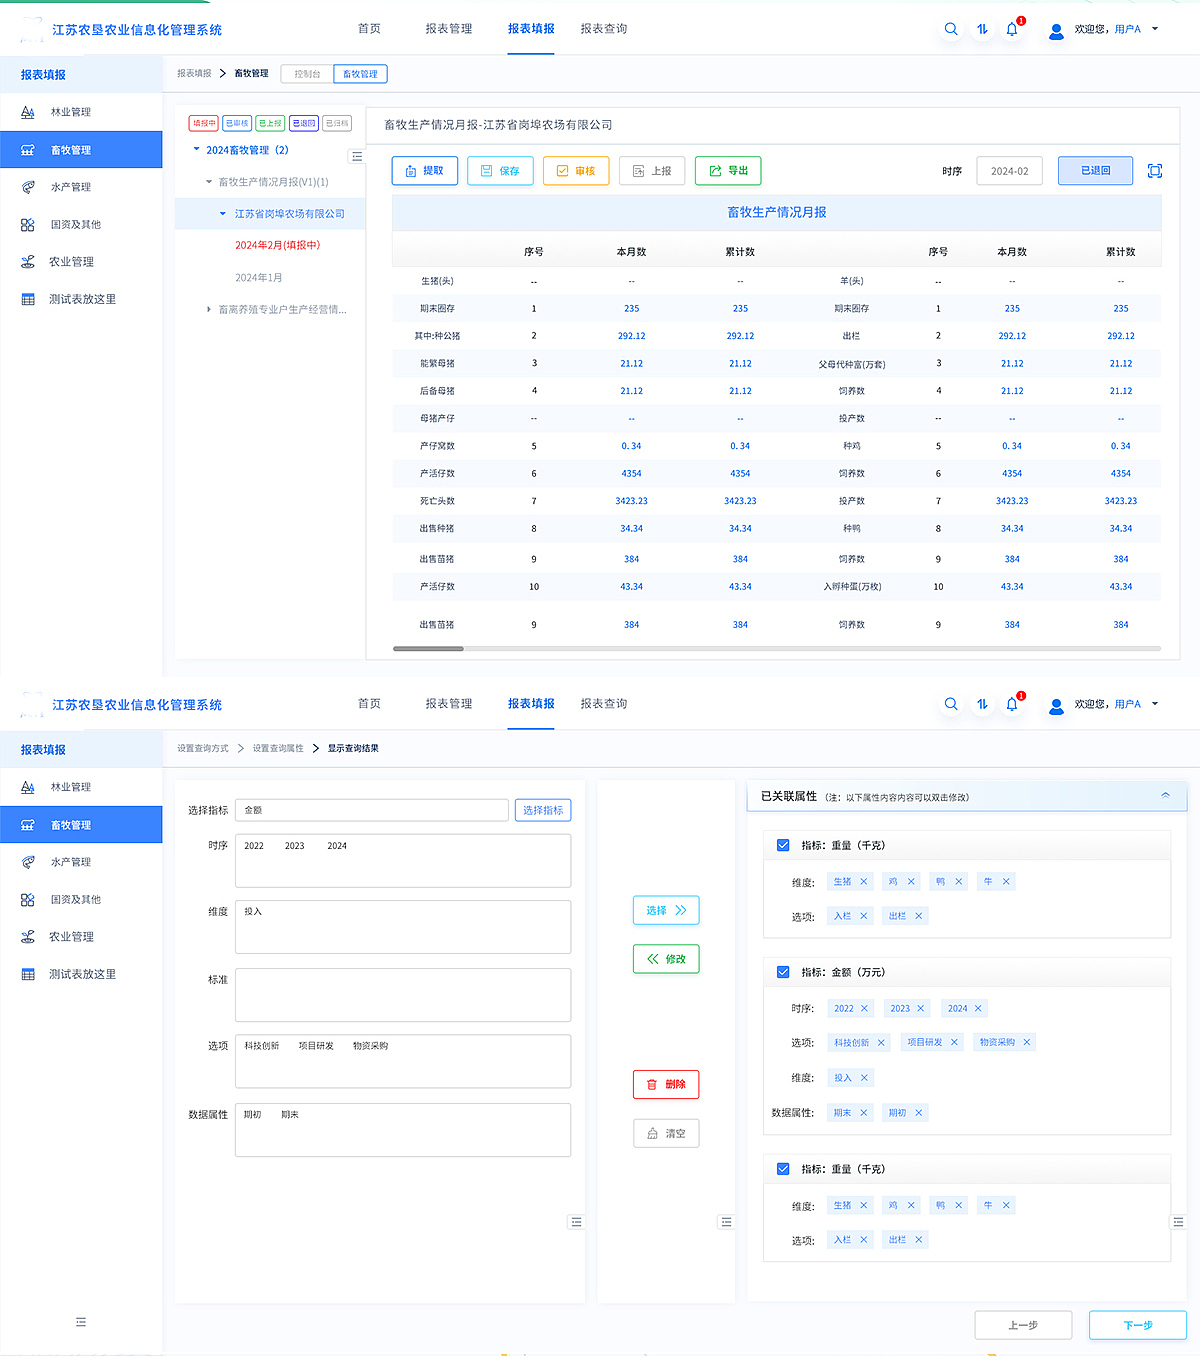1200x1358 pixels.
Task: Click the 导出 button
Action: [x=728, y=171]
